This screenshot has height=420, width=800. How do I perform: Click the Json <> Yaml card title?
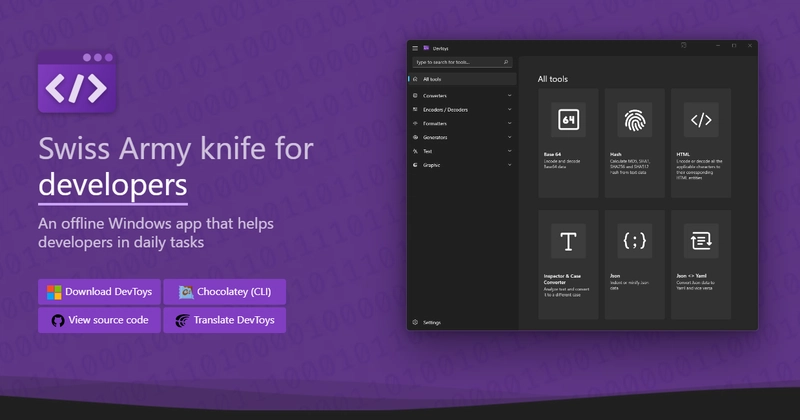[691, 276]
